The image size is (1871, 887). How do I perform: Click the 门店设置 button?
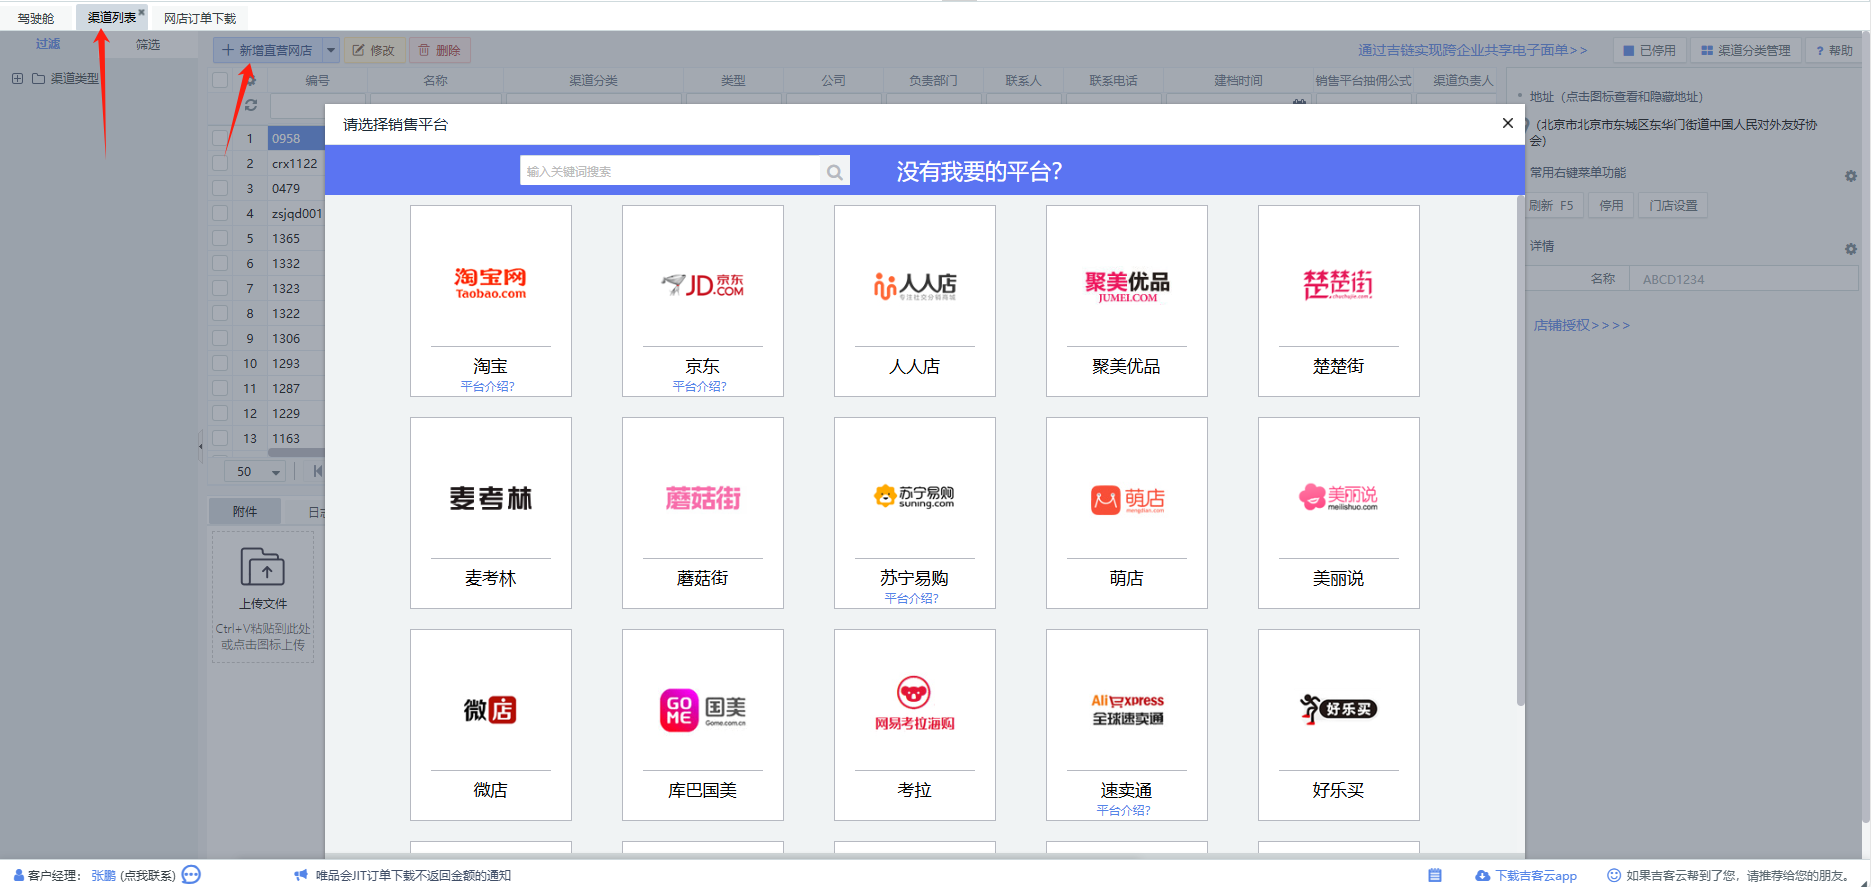[1673, 205]
